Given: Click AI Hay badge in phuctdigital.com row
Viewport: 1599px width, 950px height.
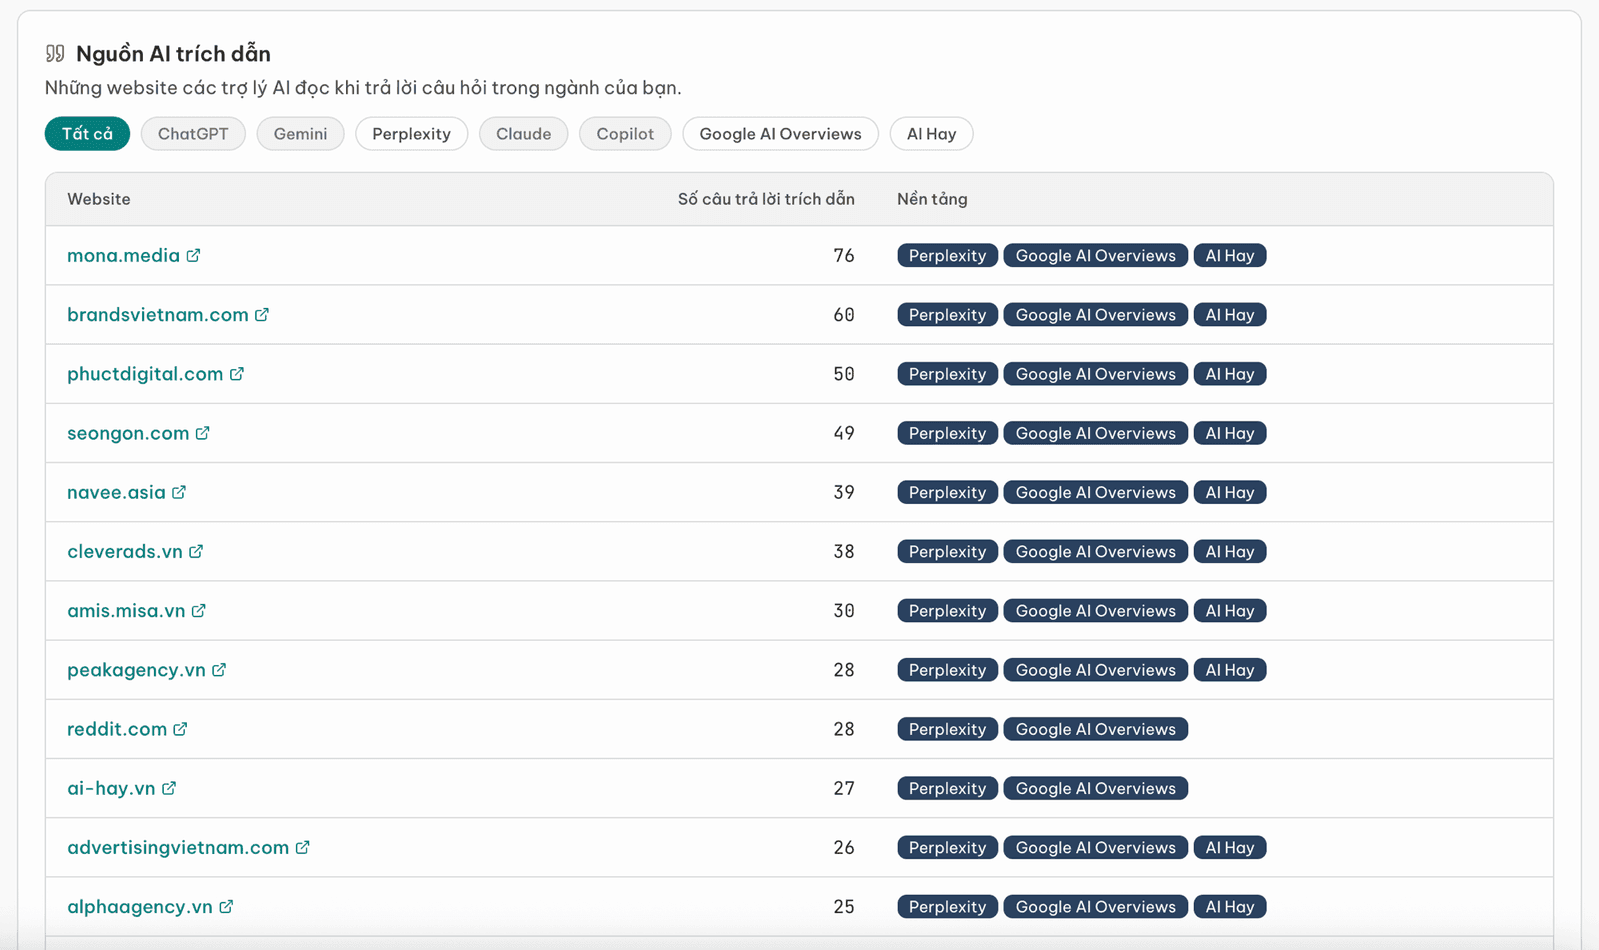Looking at the screenshot, I should click(1230, 373).
